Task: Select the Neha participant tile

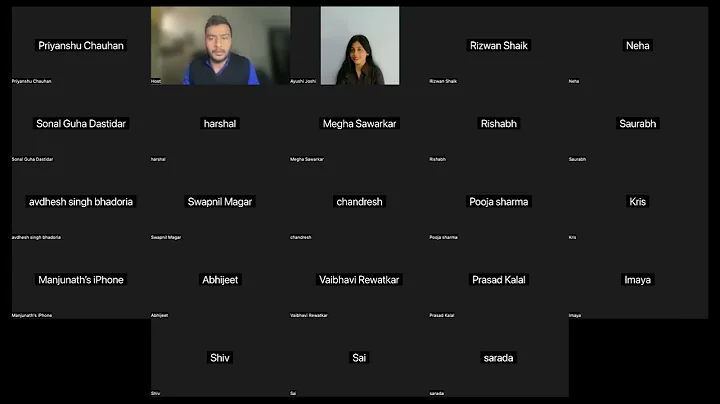Action: [x=638, y=45]
